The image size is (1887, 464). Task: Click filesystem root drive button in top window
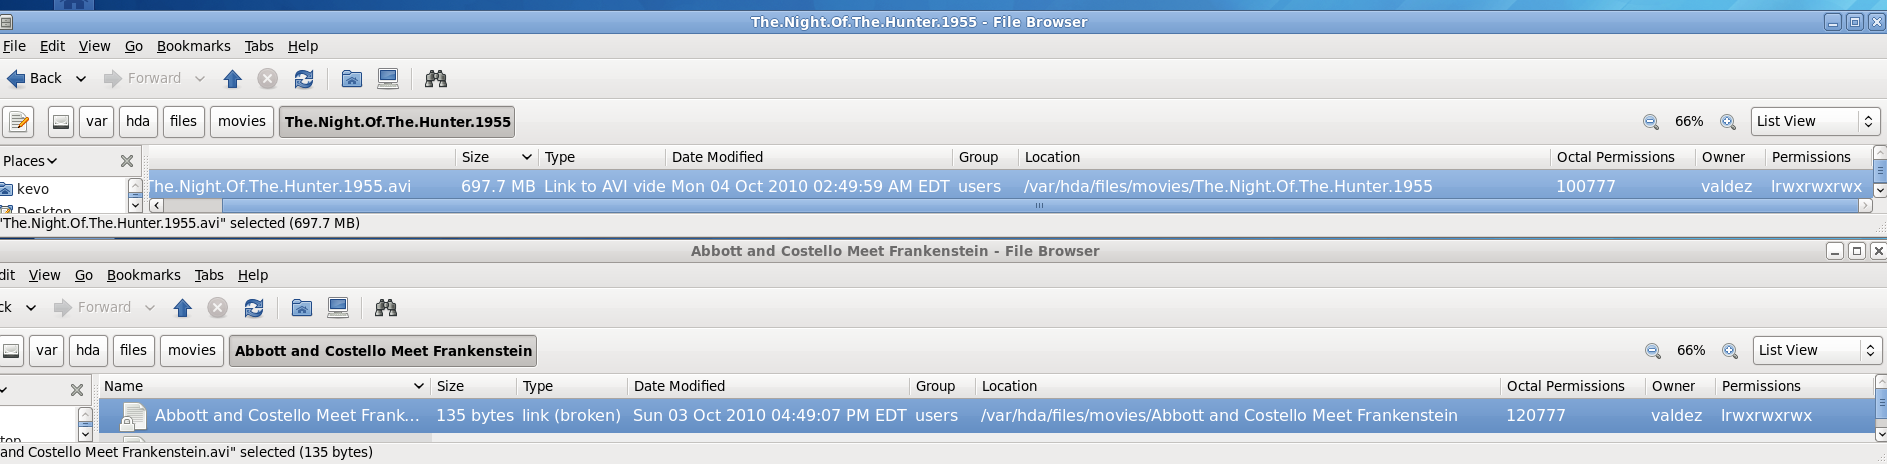[x=61, y=122]
